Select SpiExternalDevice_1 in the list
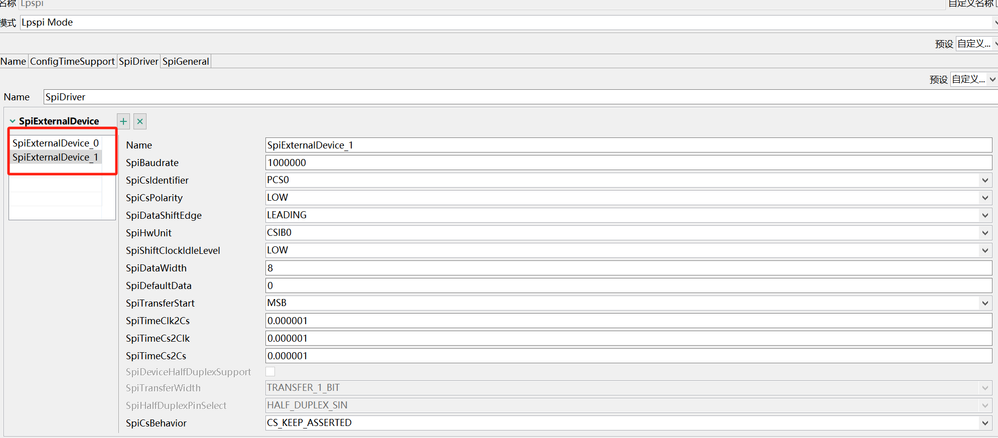The height and width of the screenshot is (438, 998). [x=56, y=157]
